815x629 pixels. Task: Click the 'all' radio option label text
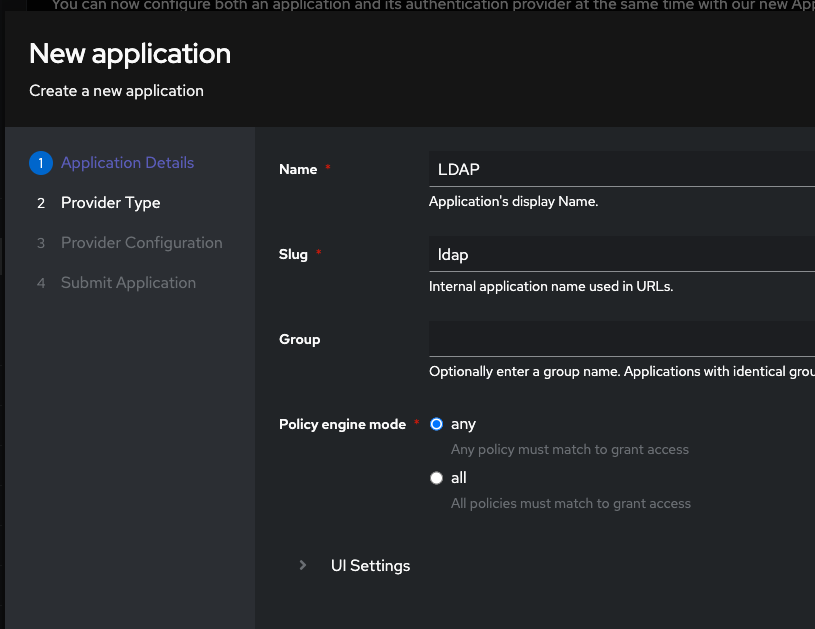[459, 478]
